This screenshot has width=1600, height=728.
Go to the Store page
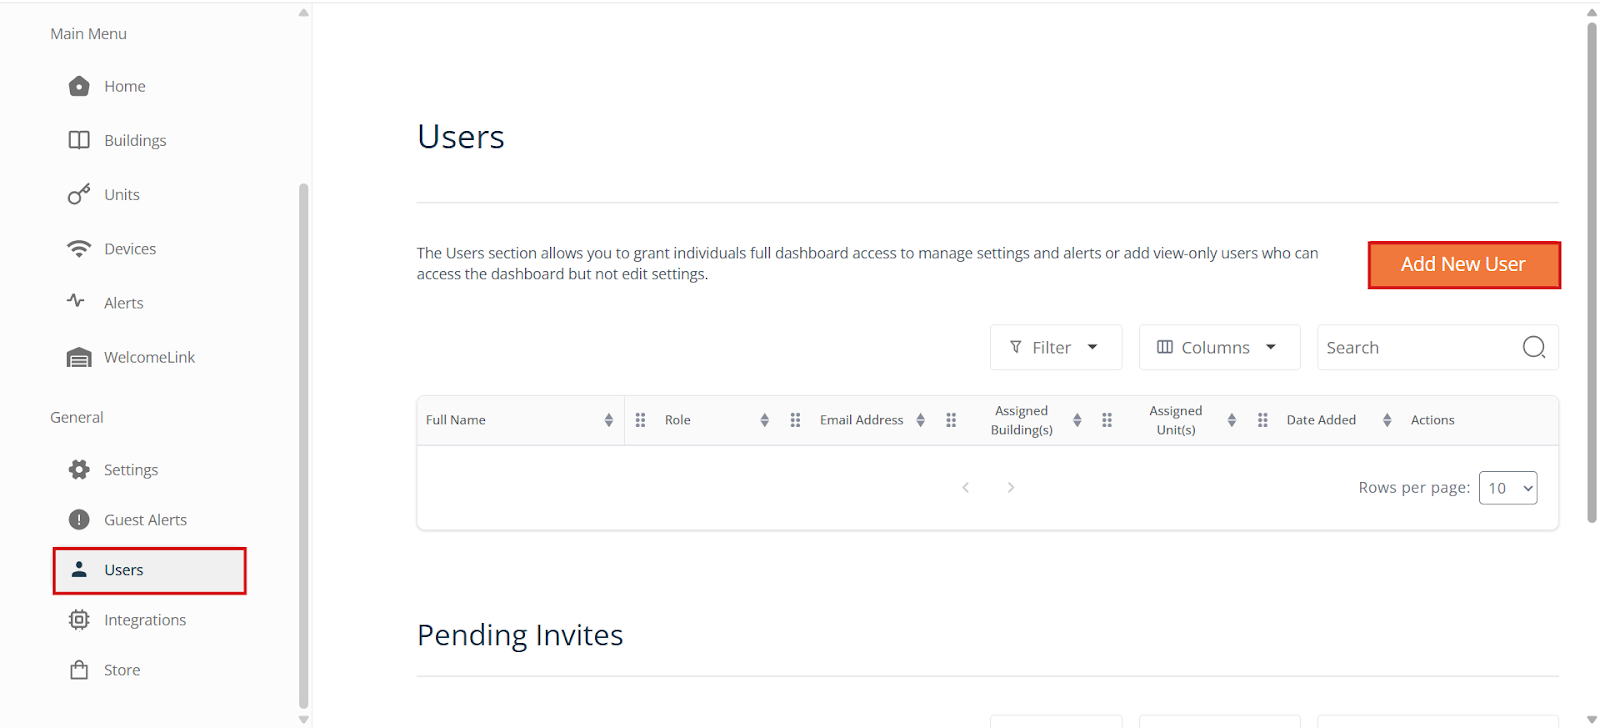pyautogui.click(x=122, y=670)
